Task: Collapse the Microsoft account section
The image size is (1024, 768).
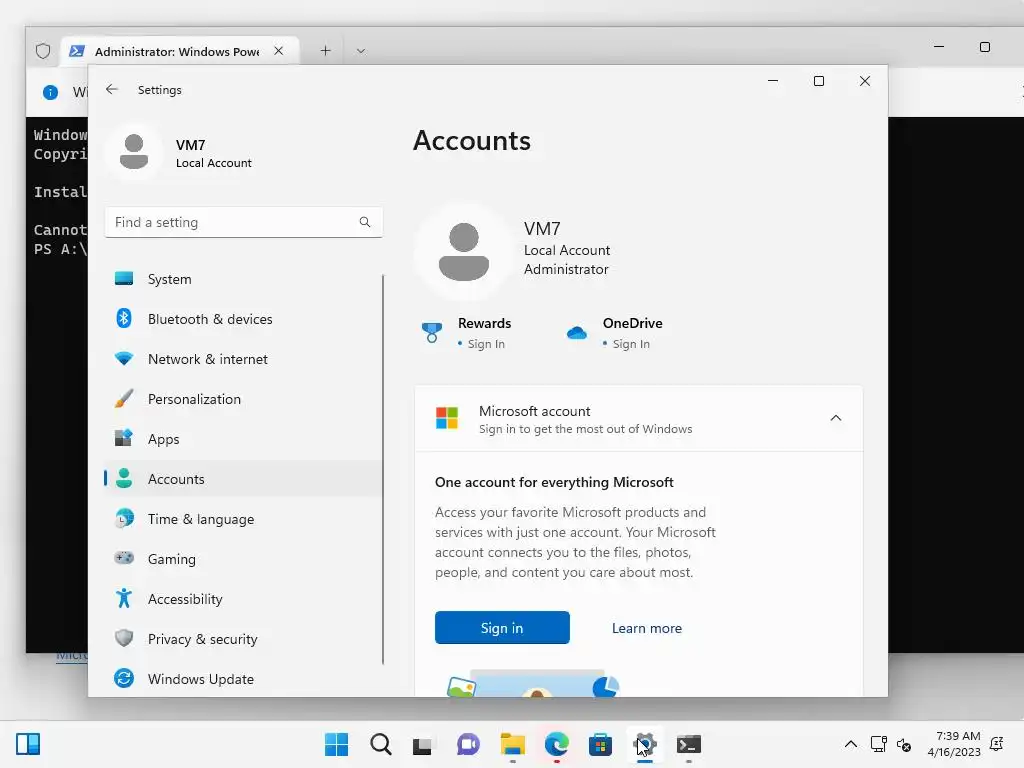Action: (835, 418)
